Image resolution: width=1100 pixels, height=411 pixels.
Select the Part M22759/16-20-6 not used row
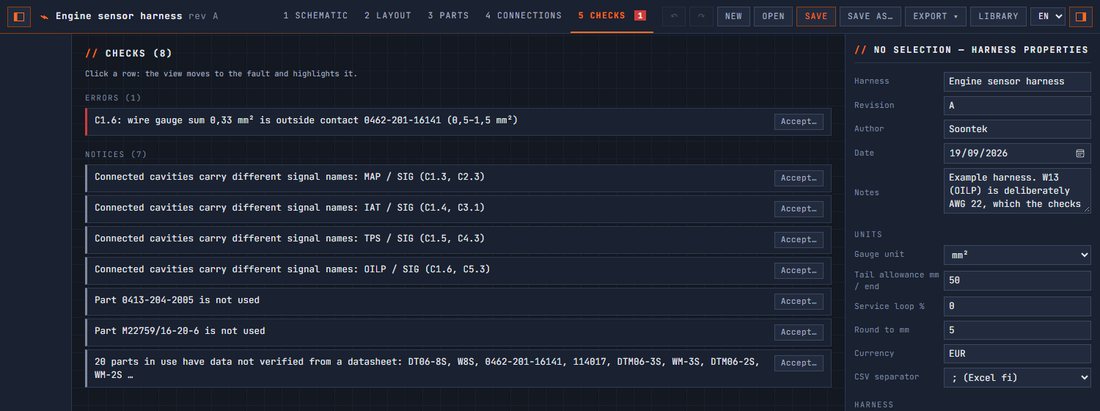(458, 332)
